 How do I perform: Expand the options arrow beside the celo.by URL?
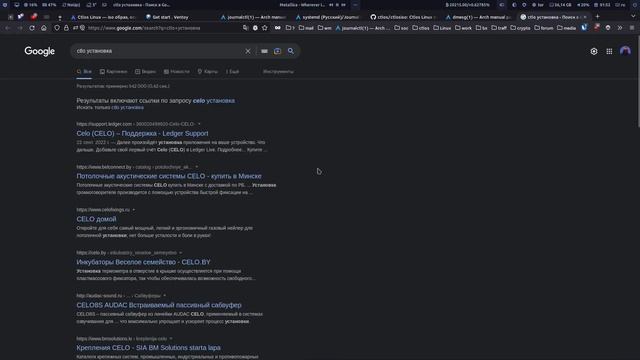pos(180,253)
